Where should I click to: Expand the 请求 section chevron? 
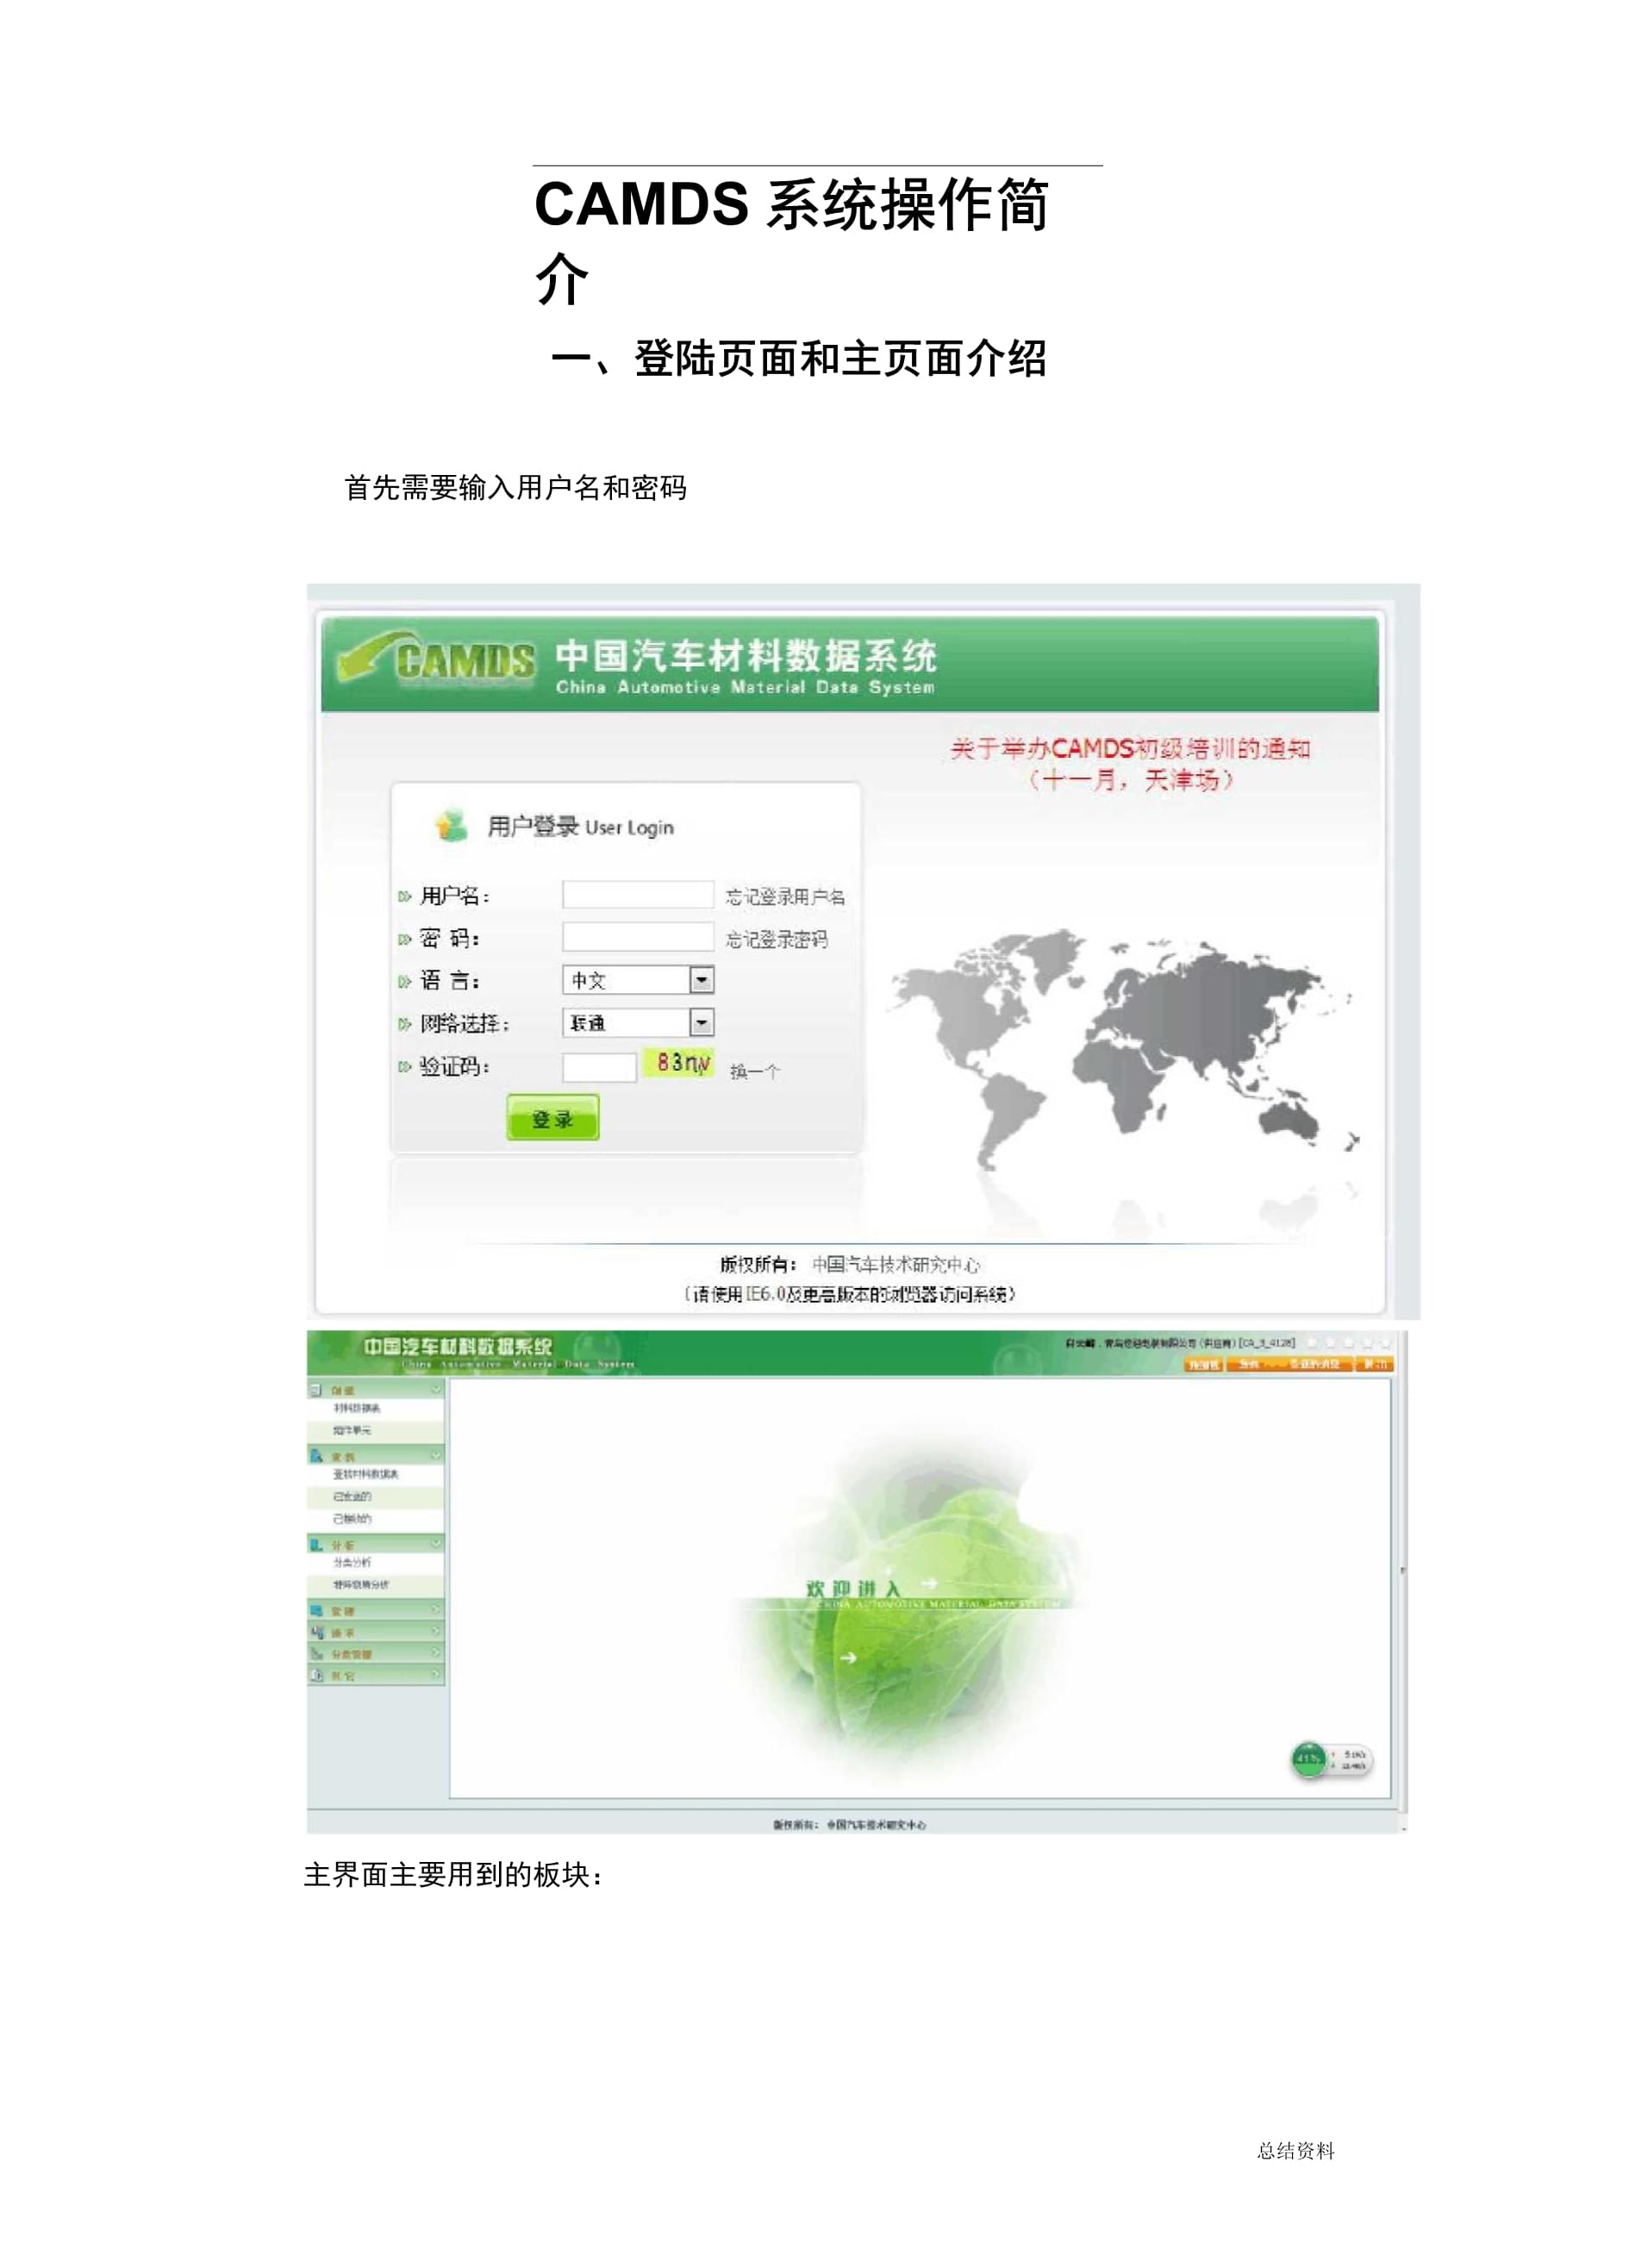[x=436, y=1631]
